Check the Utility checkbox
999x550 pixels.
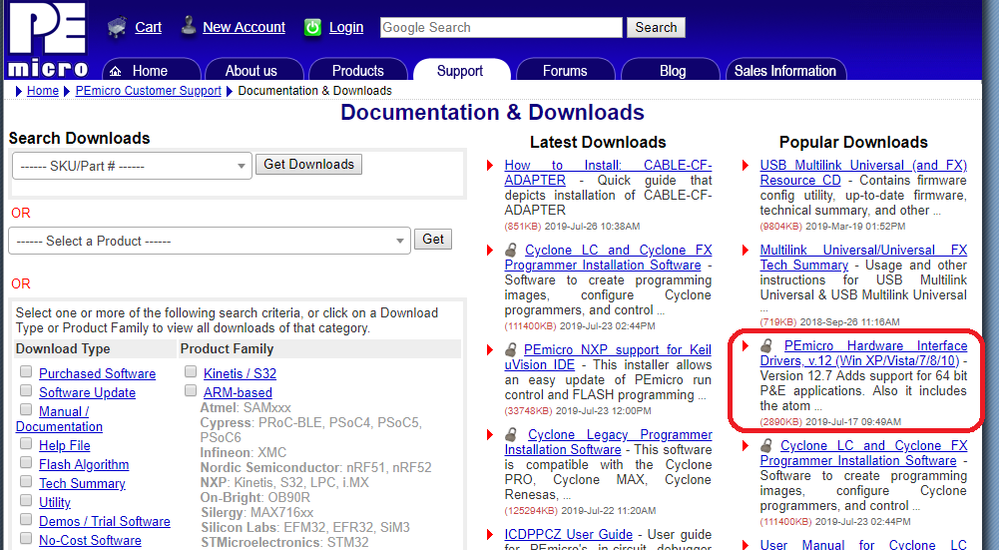click(26, 500)
